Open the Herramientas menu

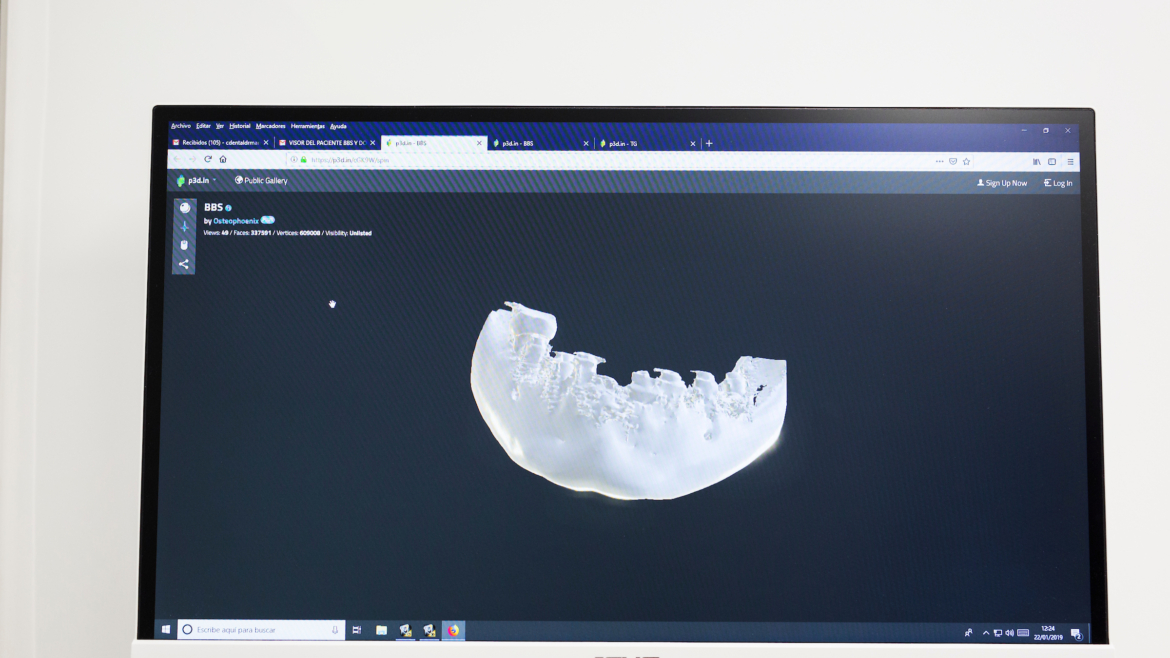pyautogui.click(x=307, y=126)
